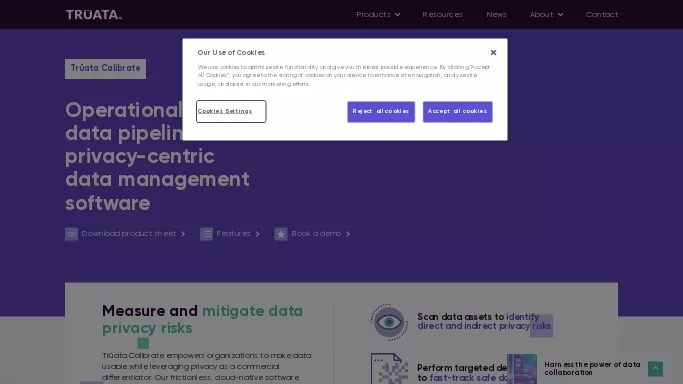The width and height of the screenshot is (683, 384).
Task: Close the cookie consent dialog
Action: 493,53
